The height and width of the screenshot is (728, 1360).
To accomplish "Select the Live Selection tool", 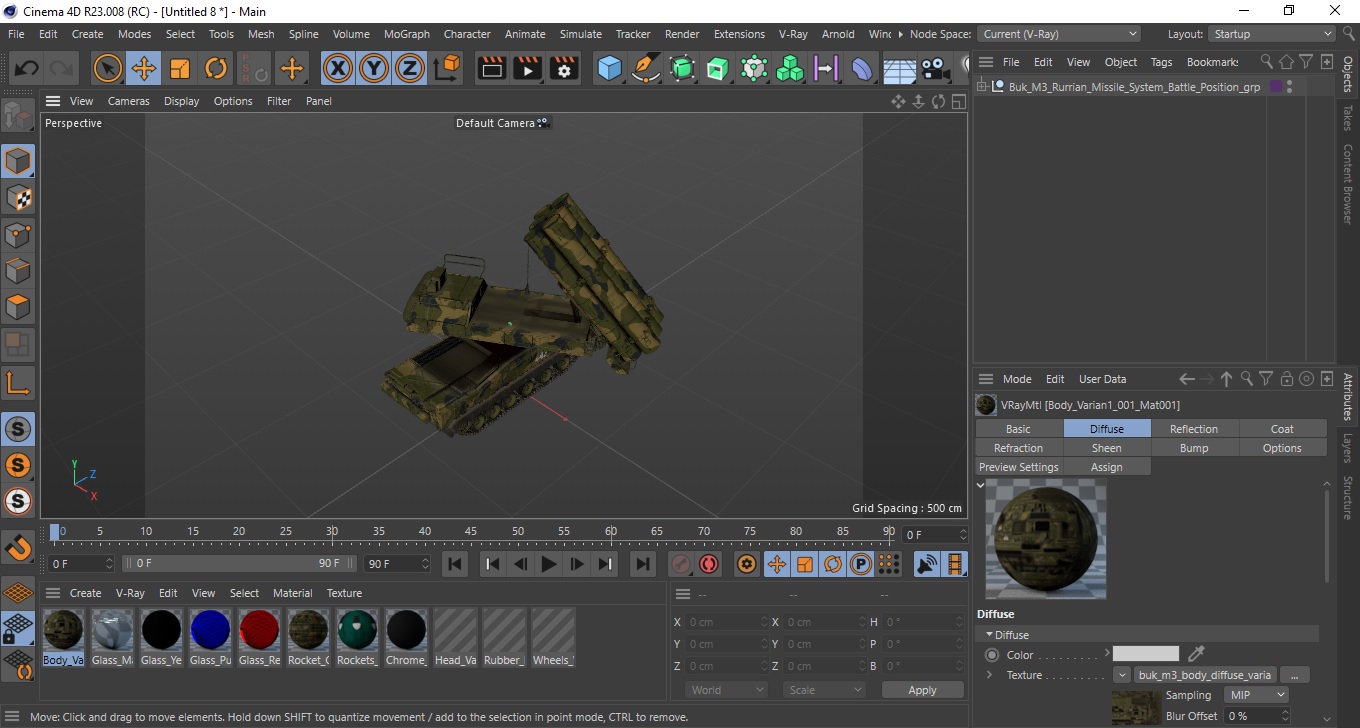I will pos(107,69).
